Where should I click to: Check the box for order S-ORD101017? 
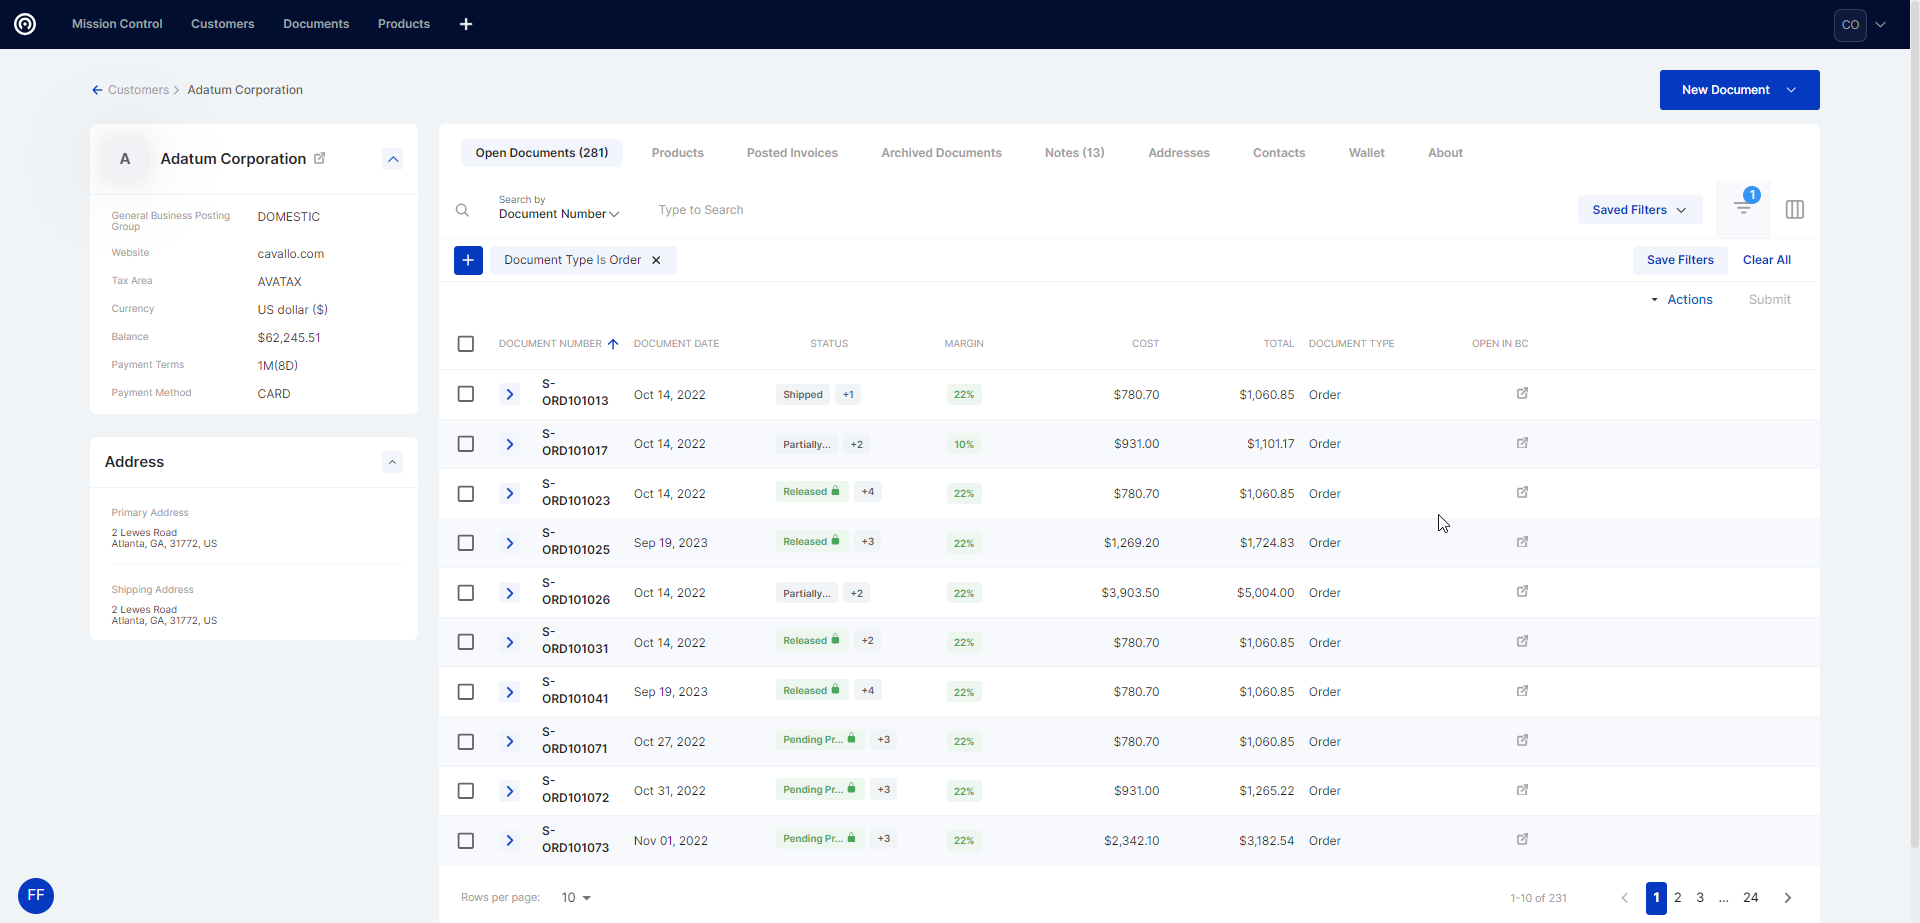[x=466, y=444]
